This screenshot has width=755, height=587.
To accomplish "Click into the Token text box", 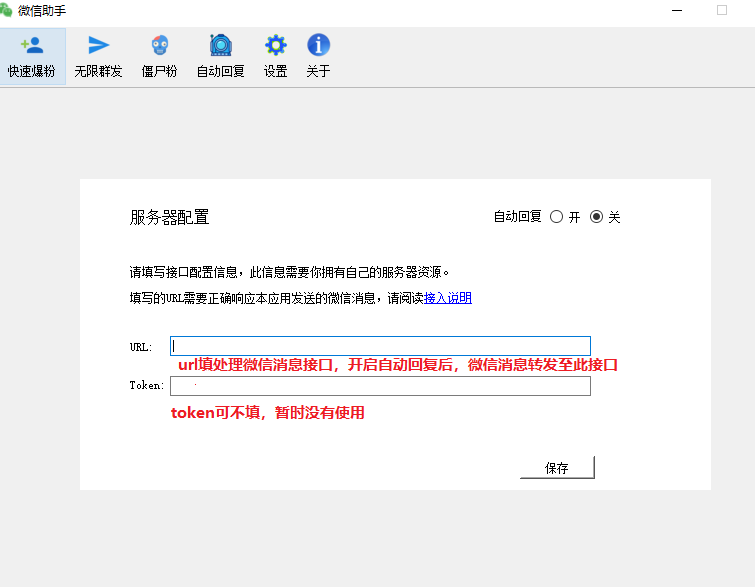I will click(x=380, y=386).
